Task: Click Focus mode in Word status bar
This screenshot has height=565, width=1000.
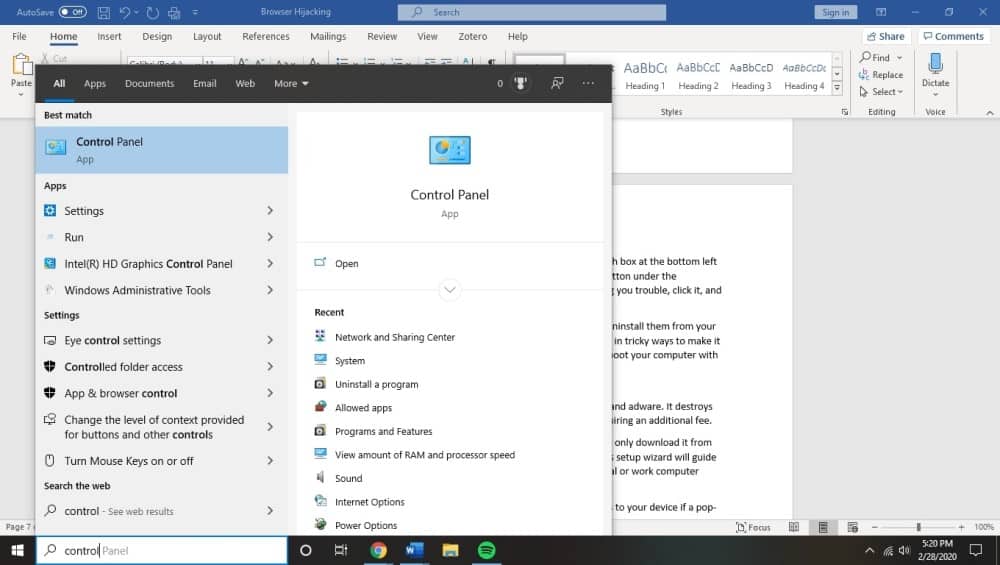Action: [x=753, y=527]
